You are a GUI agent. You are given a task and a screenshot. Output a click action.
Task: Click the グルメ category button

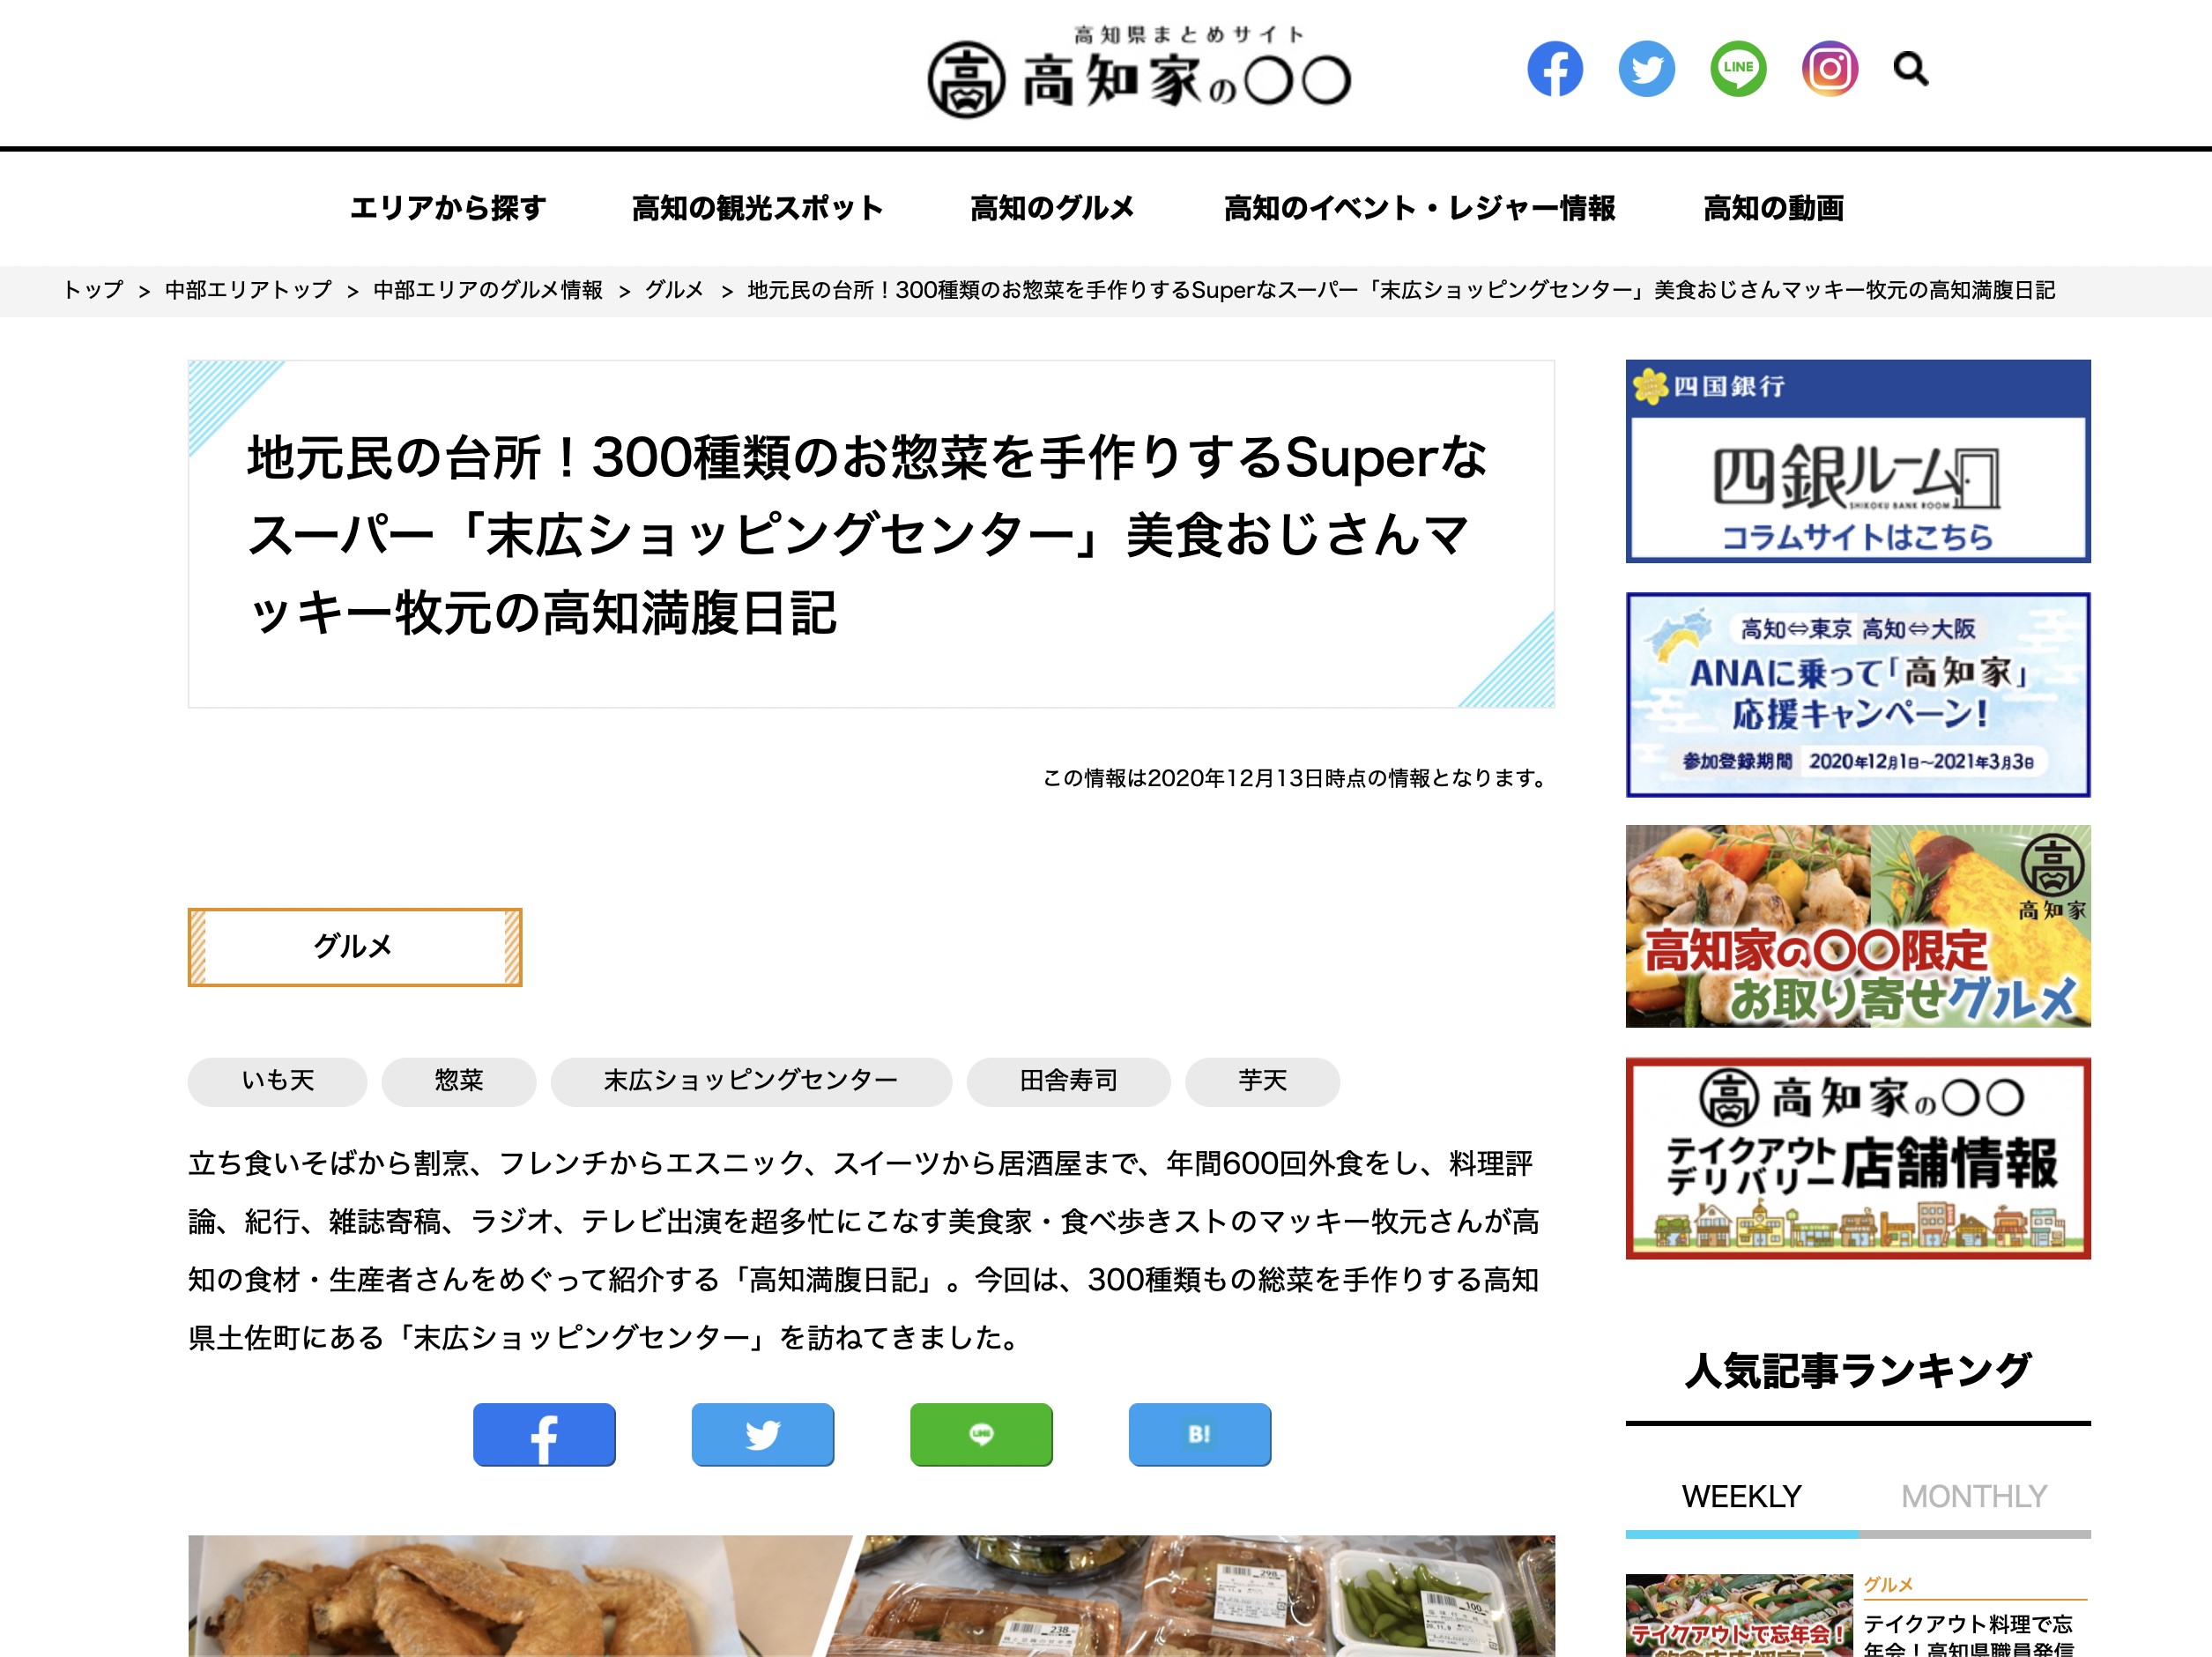(355, 946)
